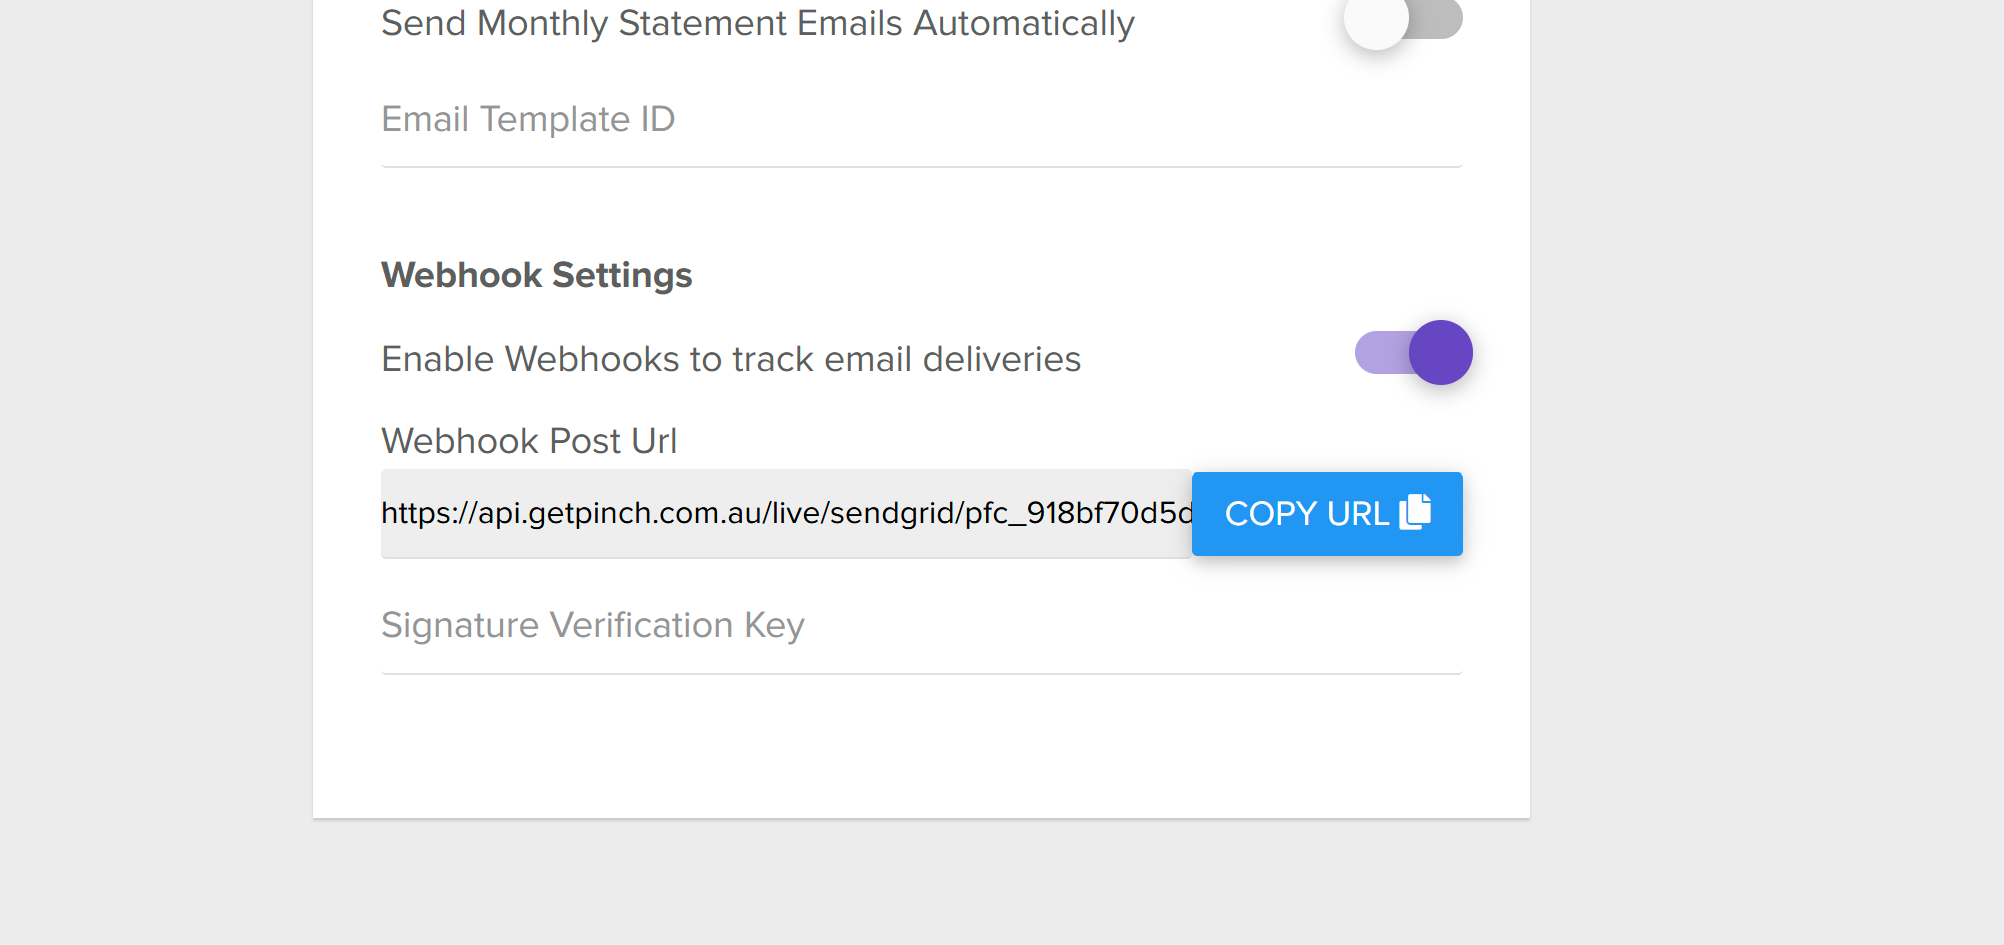The width and height of the screenshot is (2004, 945).
Task: Click the 'Signature Verification Key' placeholder text
Action: coord(593,626)
